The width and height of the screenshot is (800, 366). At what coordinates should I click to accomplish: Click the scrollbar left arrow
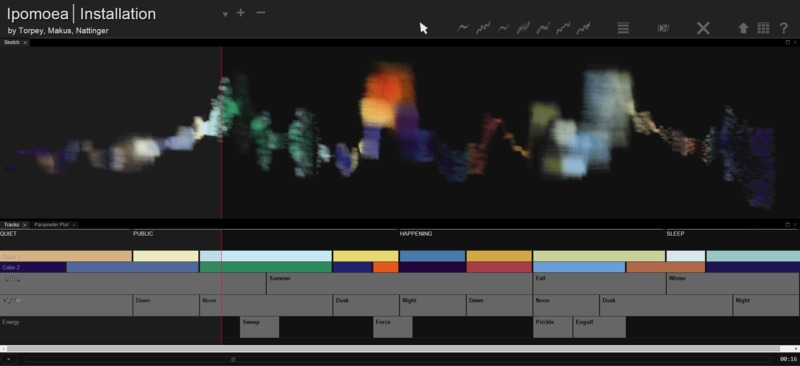point(3,349)
